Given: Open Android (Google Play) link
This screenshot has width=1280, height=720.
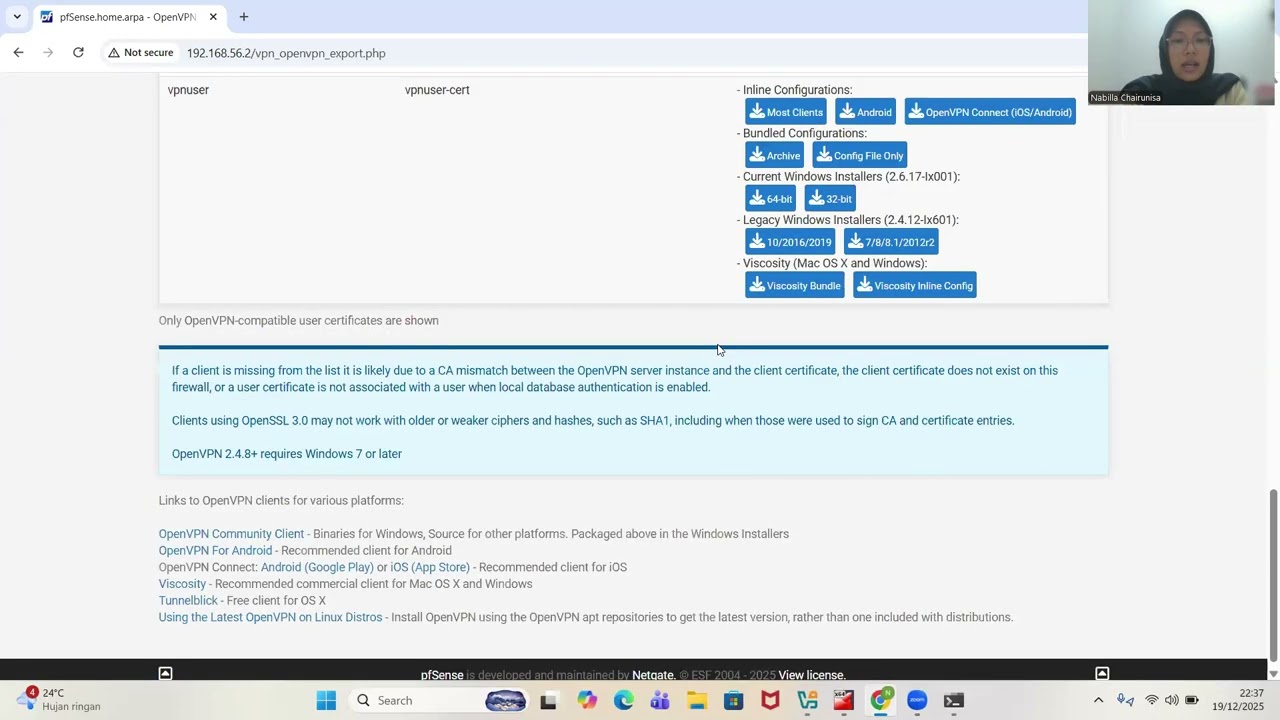Looking at the screenshot, I should click(x=317, y=567).
